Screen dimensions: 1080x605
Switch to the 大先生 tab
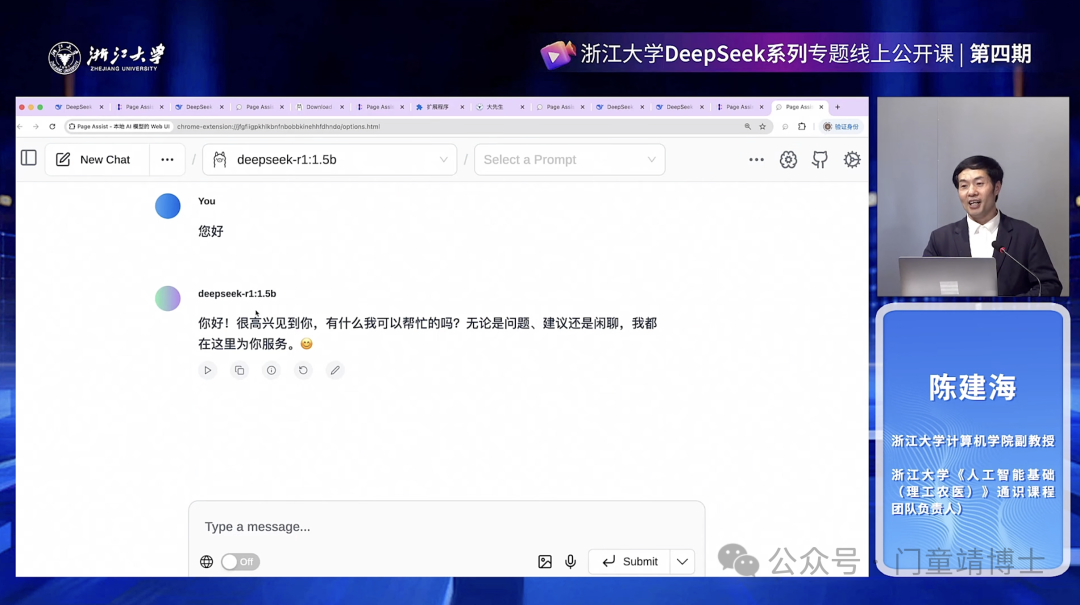pyautogui.click(x=495, y=107)
